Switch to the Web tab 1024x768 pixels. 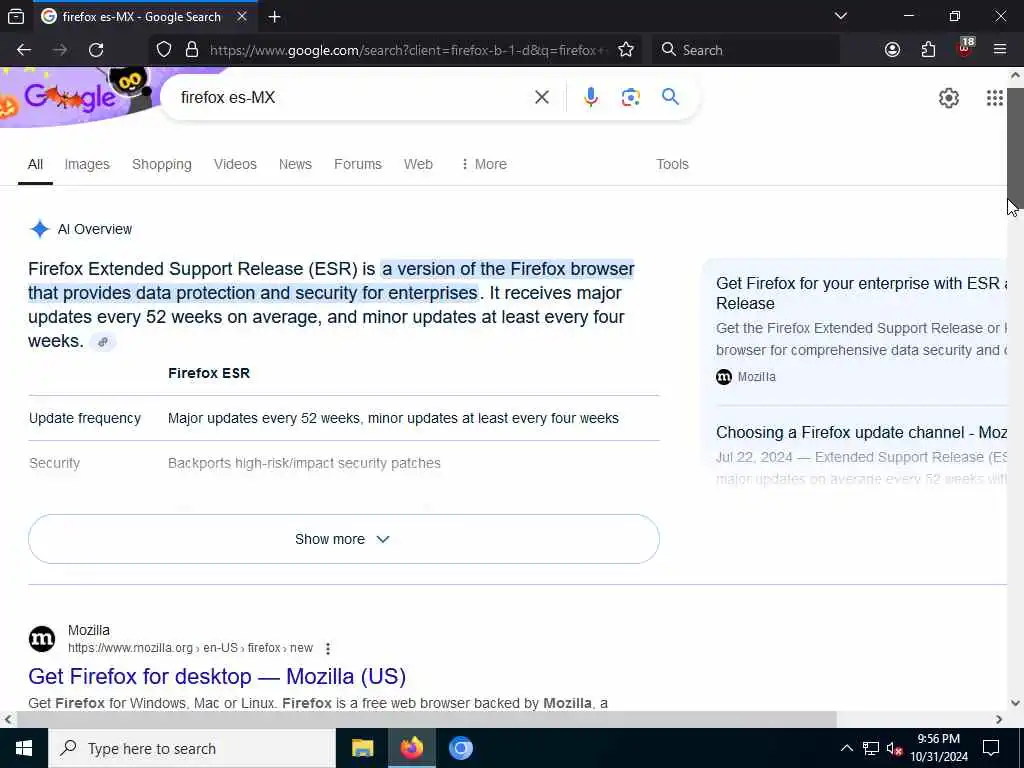point(418,165)
